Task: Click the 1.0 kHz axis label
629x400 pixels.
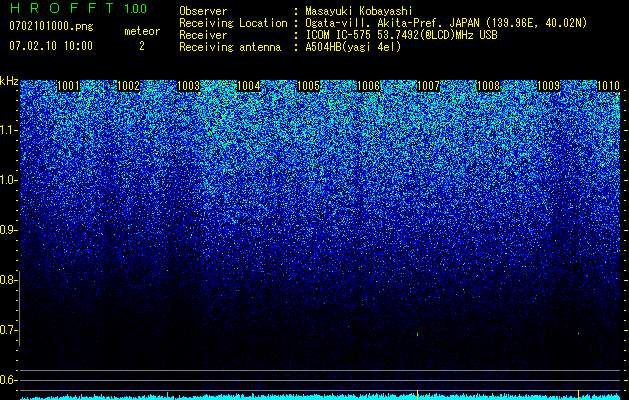Action: coord(8,180)
